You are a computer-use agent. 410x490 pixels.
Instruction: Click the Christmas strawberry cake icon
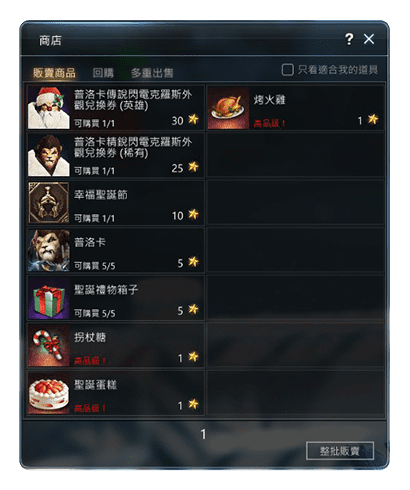(x=49, y=393)
